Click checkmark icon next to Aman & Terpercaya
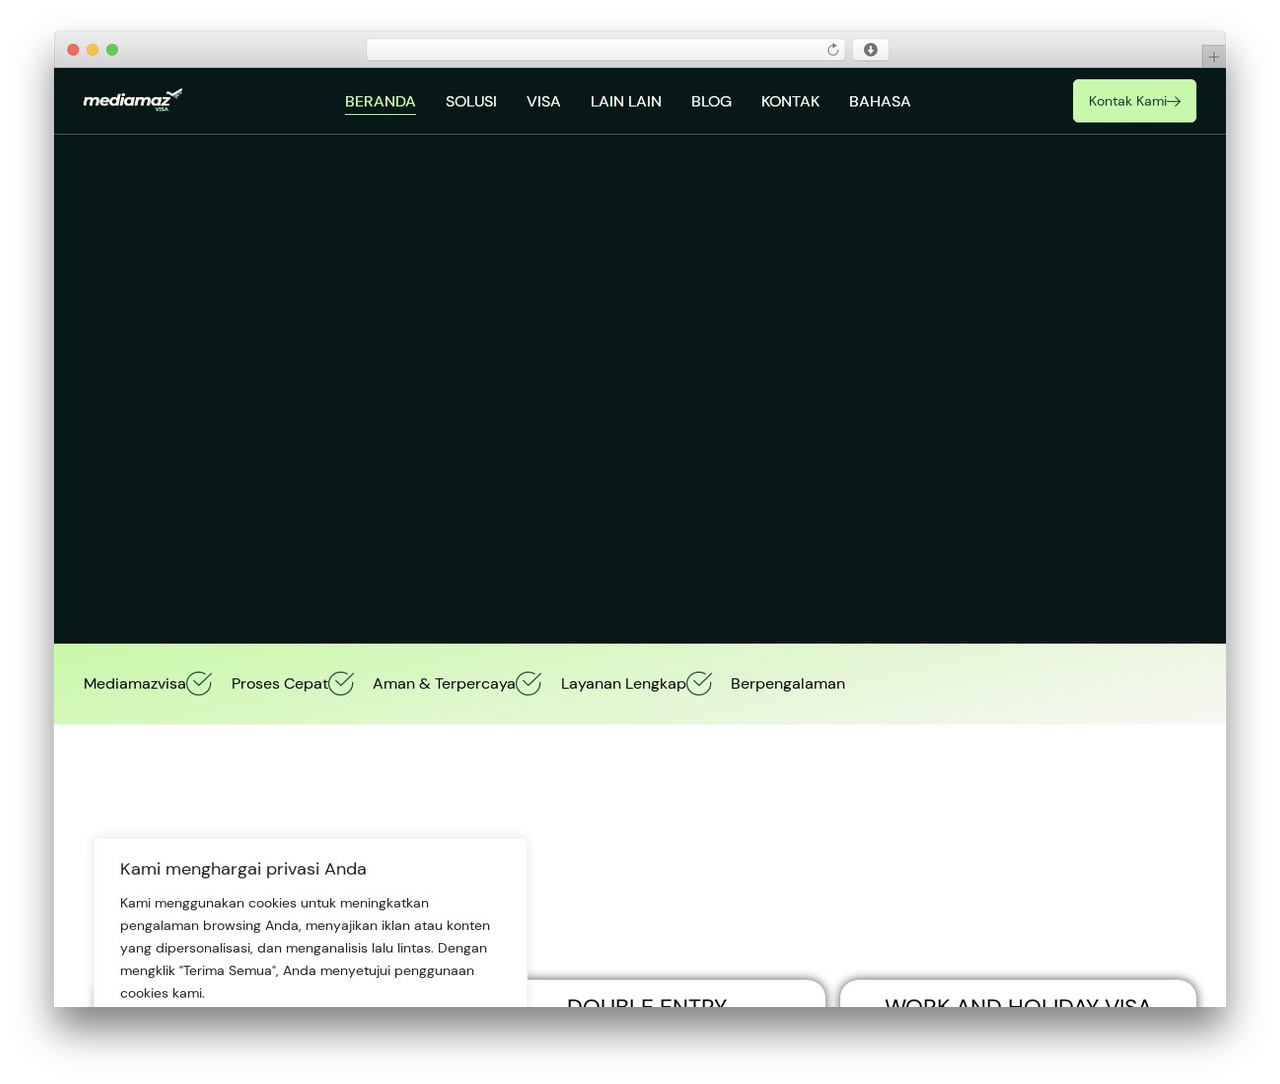The height and width of the screenshot is (1084, 1280). point(529,683)
